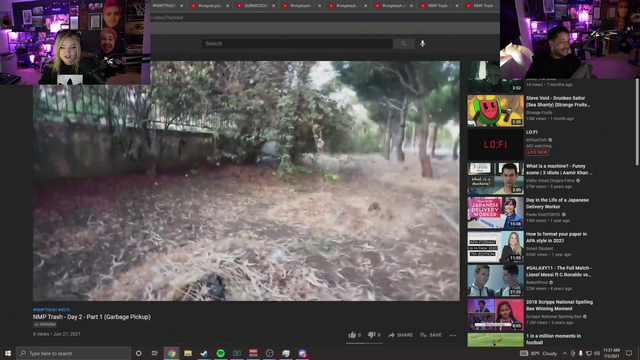Close the #nmprecycle browser tab
The width and height of the screenshot is (640, 360).
pyautogui.click(x=227, y=6)
